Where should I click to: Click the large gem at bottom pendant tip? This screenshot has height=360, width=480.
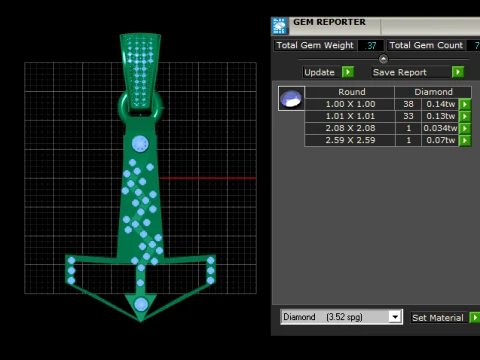(x=141, y=304)
